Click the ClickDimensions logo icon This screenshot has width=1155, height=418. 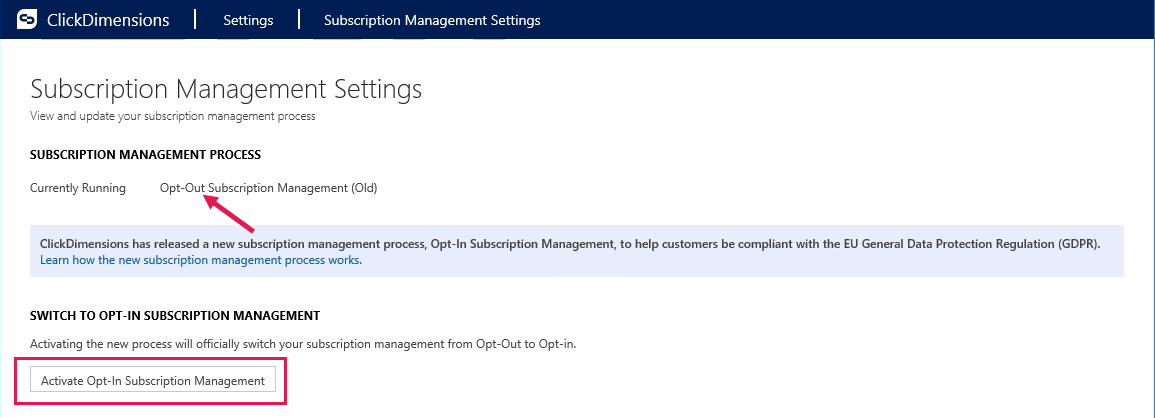click(27, 20)
